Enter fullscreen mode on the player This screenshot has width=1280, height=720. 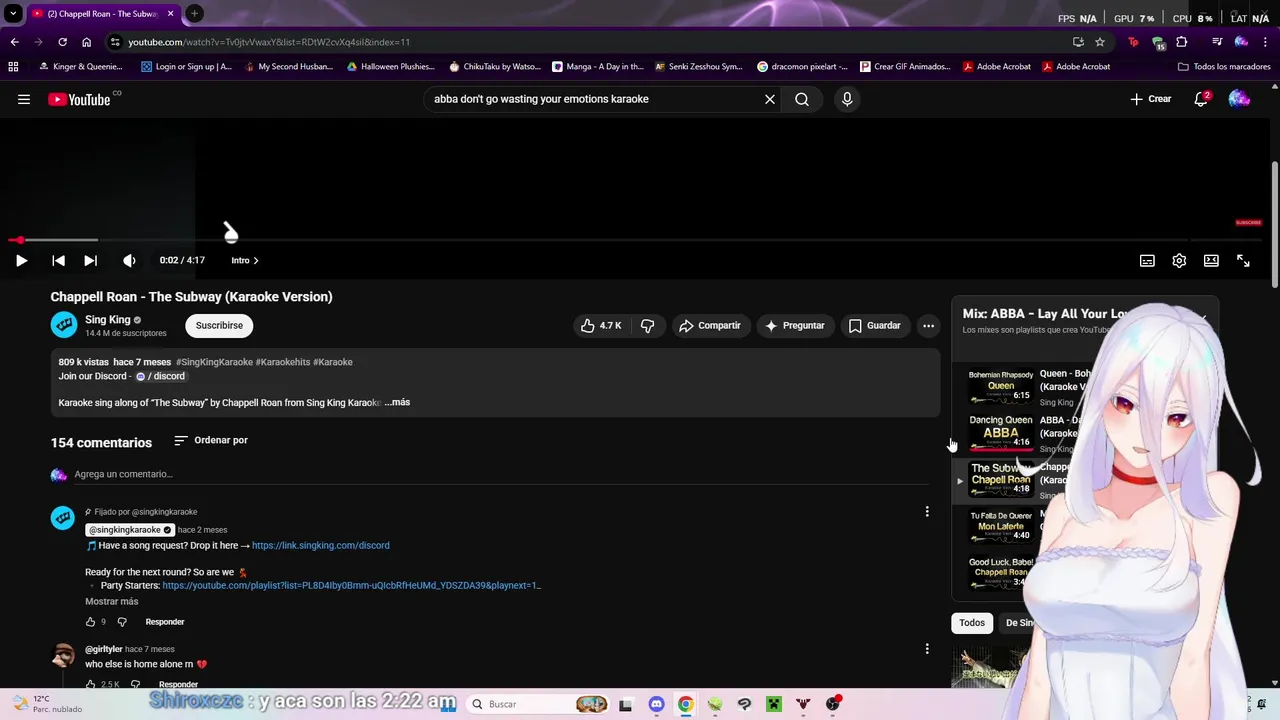[x=1243, y=260]
